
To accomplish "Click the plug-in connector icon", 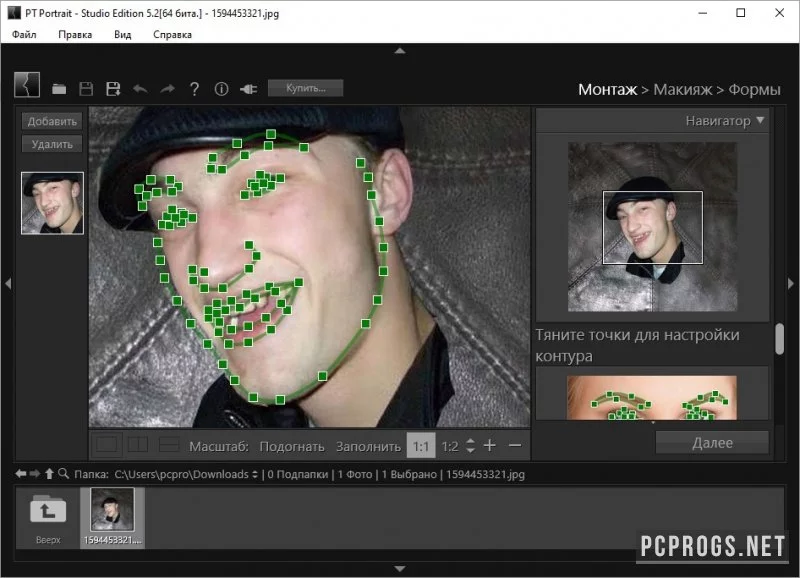I will pyautogui.click(x=248, y=89).
